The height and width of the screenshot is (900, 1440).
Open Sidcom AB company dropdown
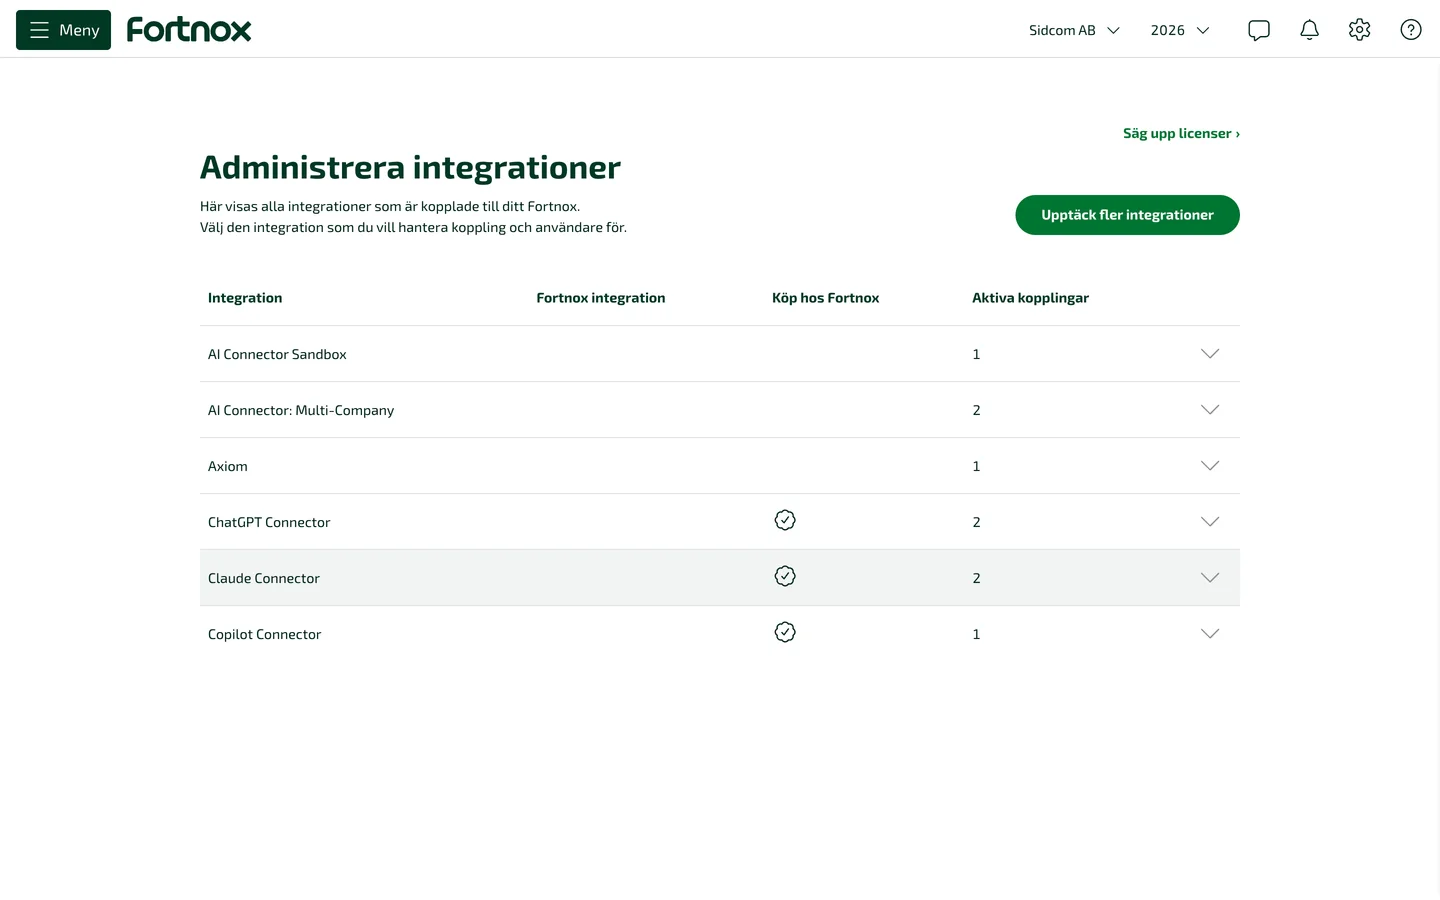[x=1074, y=30]
